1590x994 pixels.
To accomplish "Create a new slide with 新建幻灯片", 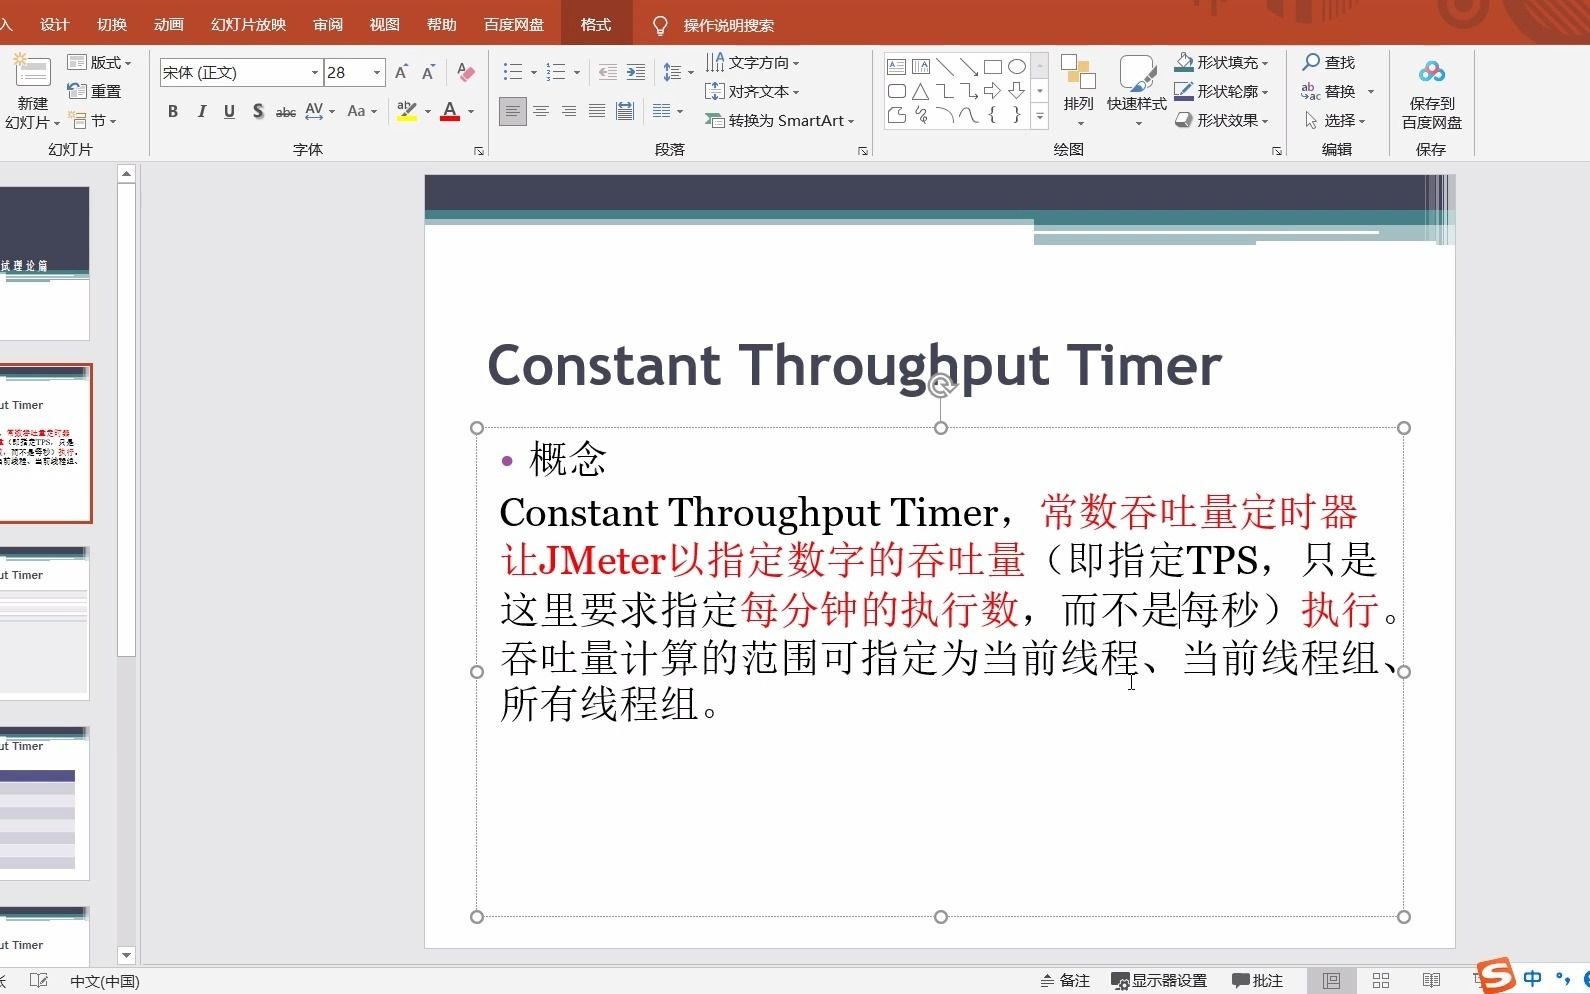I will click(32, 92).
